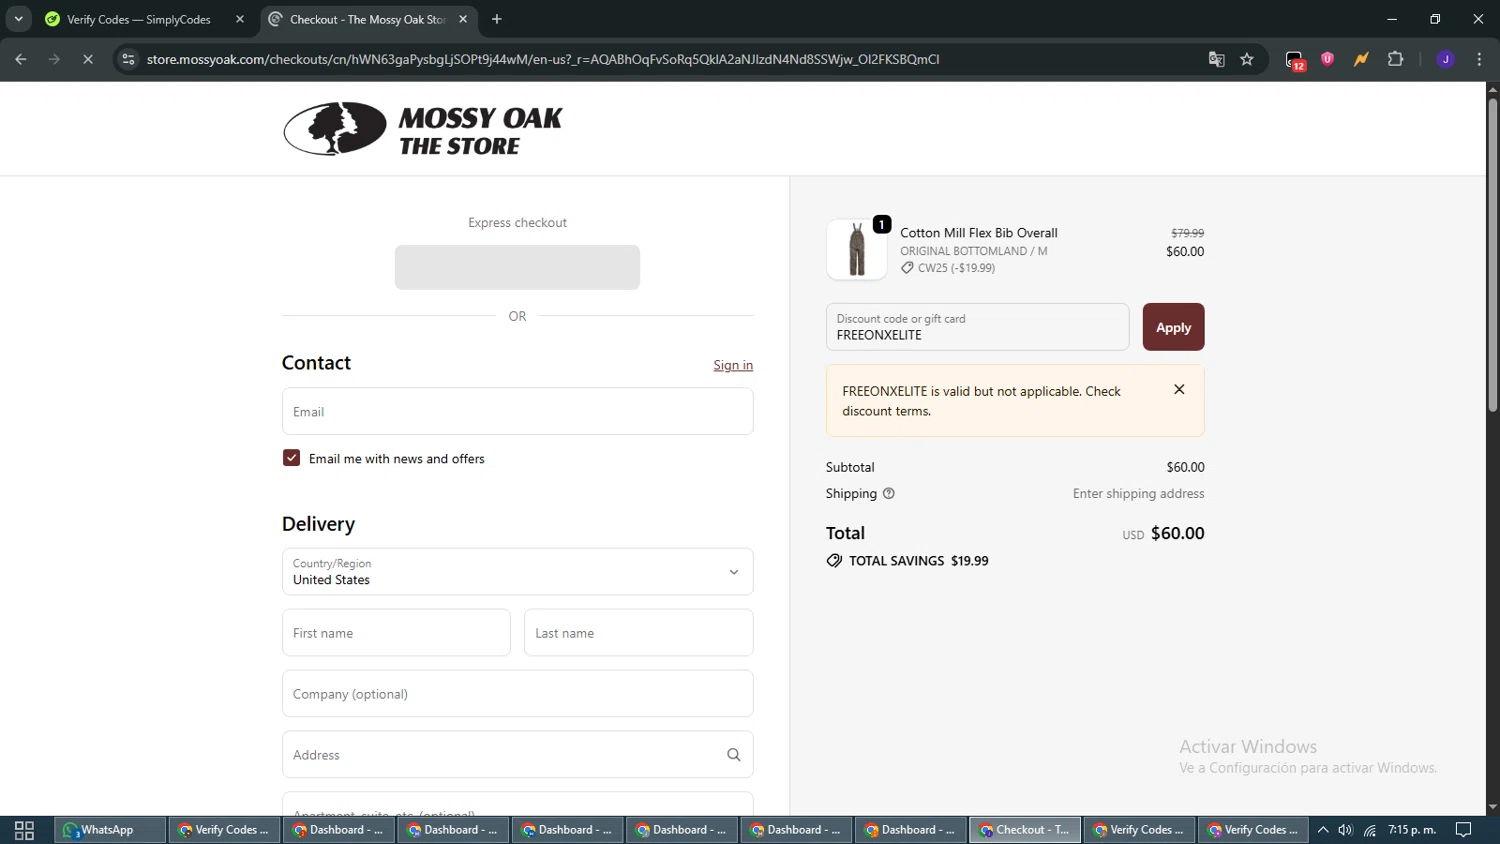
Task: Click the CW25 discount tag icon
Action: pos(907,268)
